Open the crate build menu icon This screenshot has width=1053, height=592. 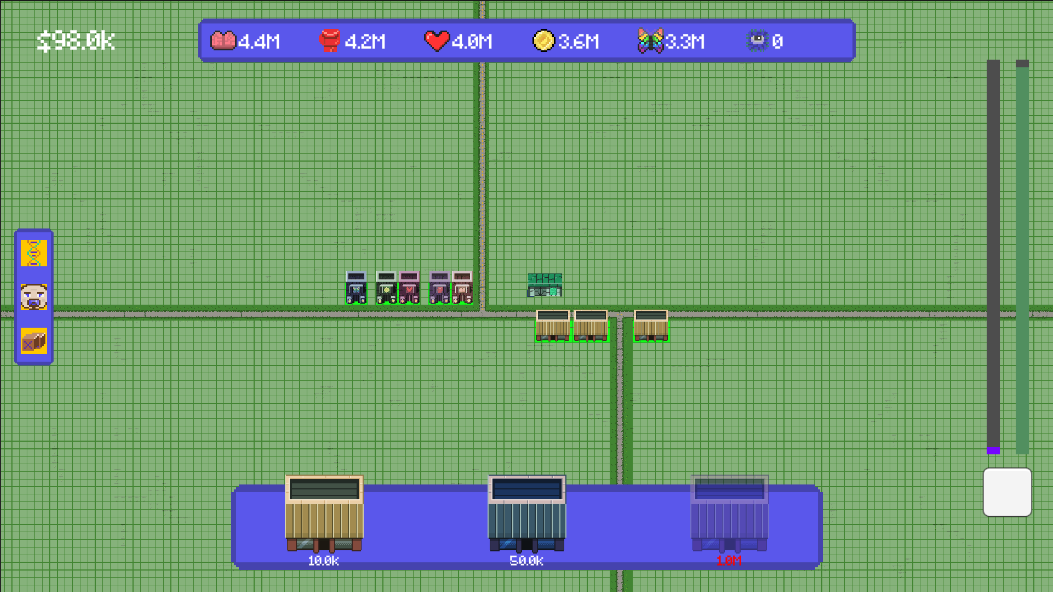(34, 341)
